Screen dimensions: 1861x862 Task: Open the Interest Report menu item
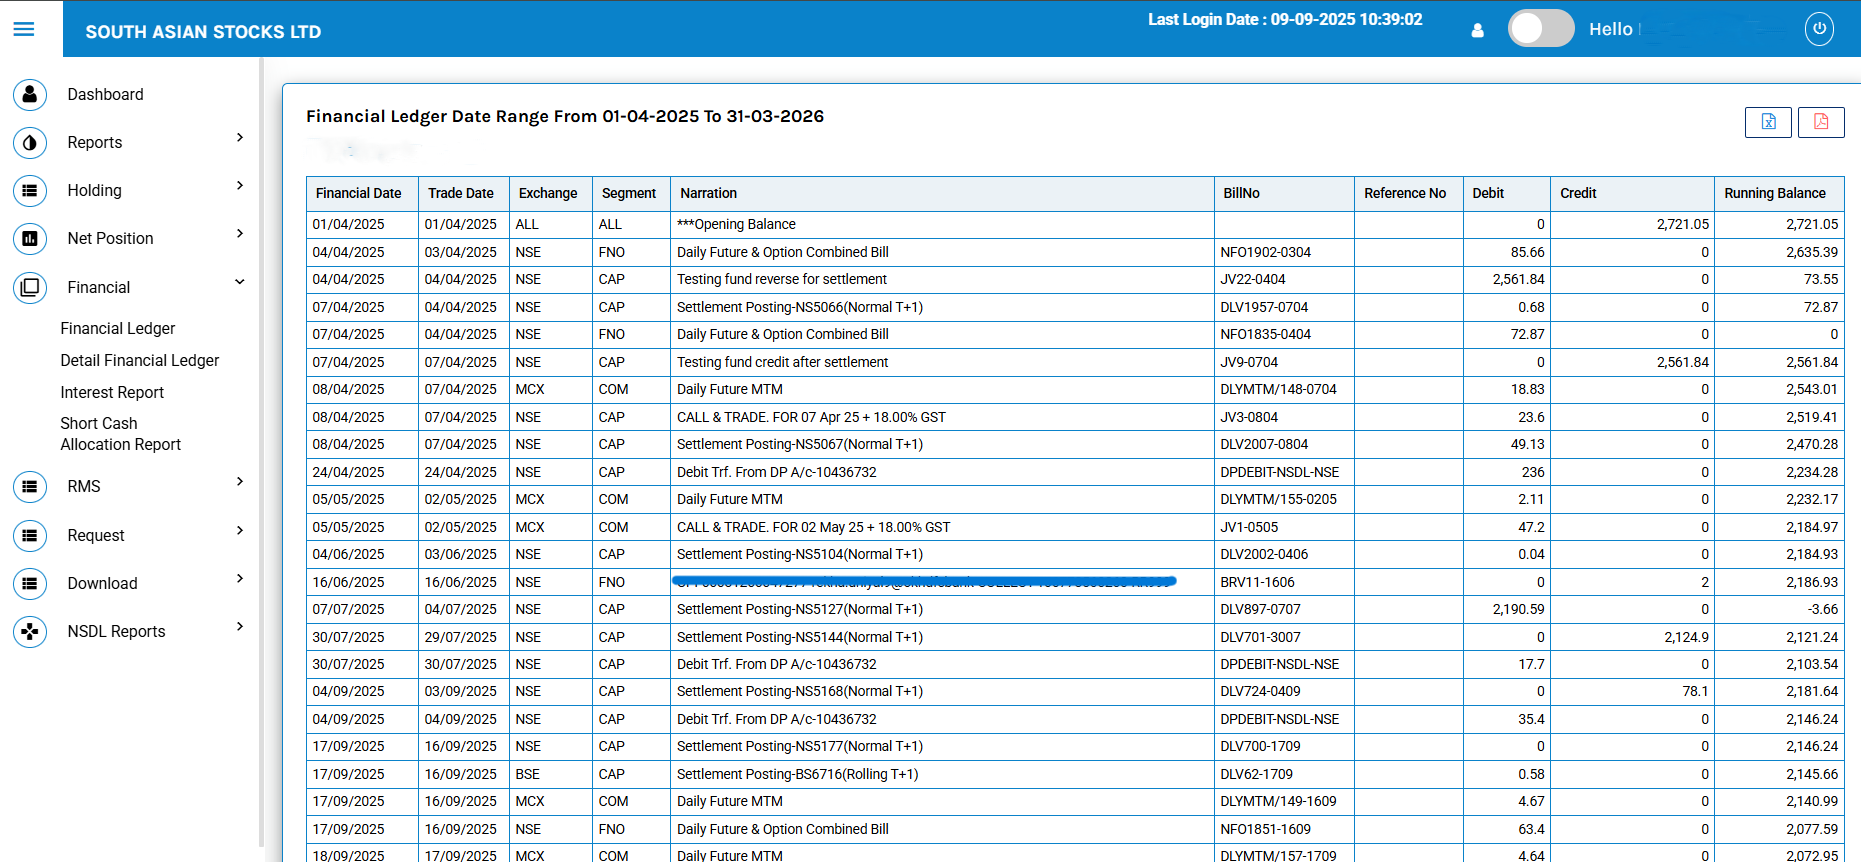point(112,393)
